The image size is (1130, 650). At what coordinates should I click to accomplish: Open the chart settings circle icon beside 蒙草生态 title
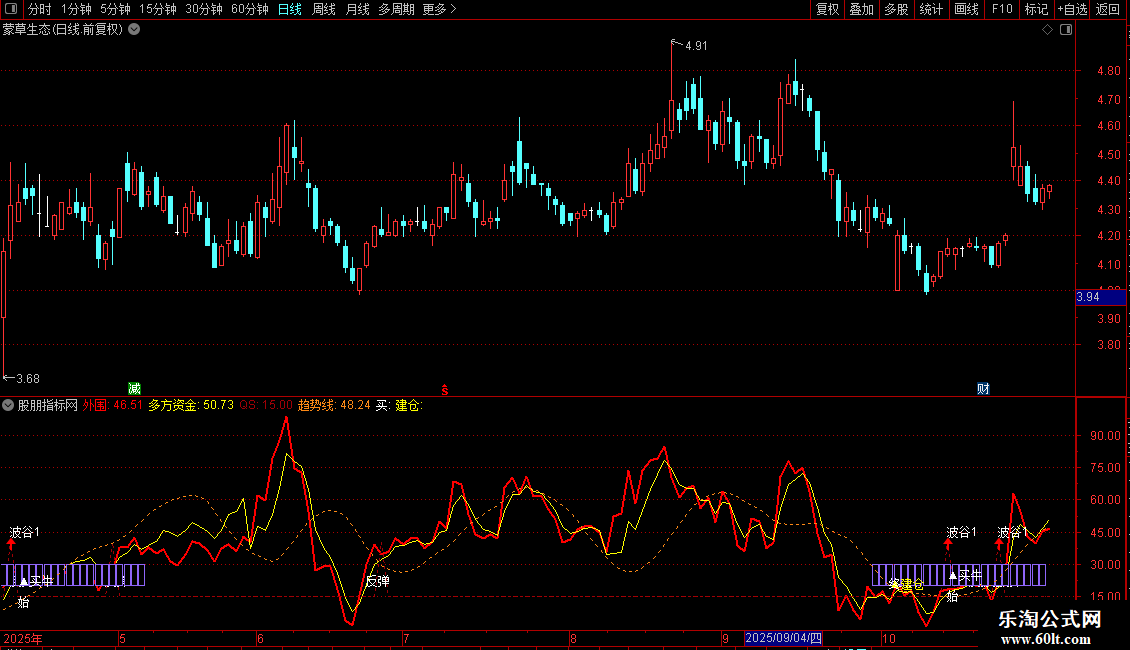click(134, 30)
